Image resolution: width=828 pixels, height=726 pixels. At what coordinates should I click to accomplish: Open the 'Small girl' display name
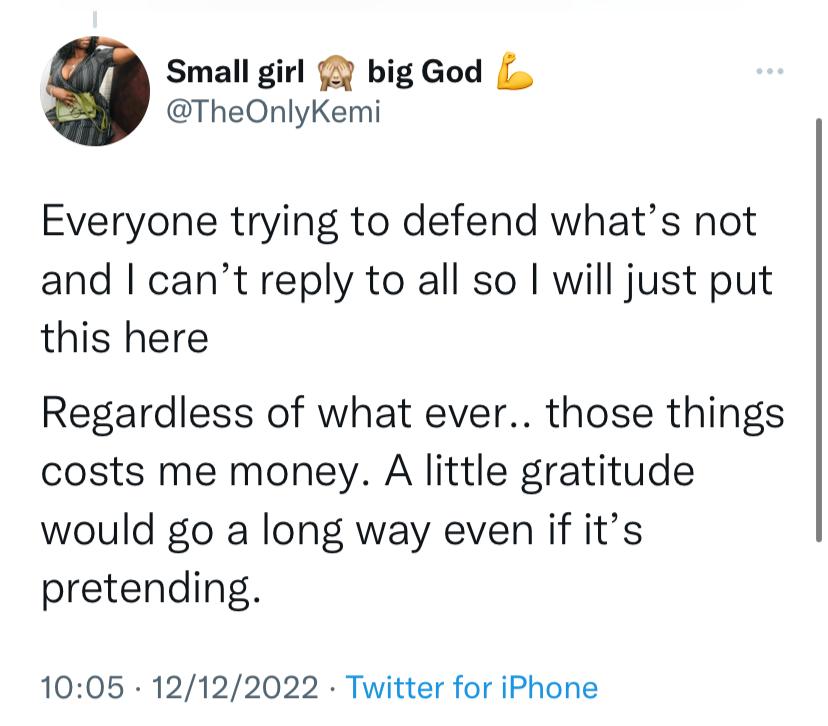click(x=235, y=72)
